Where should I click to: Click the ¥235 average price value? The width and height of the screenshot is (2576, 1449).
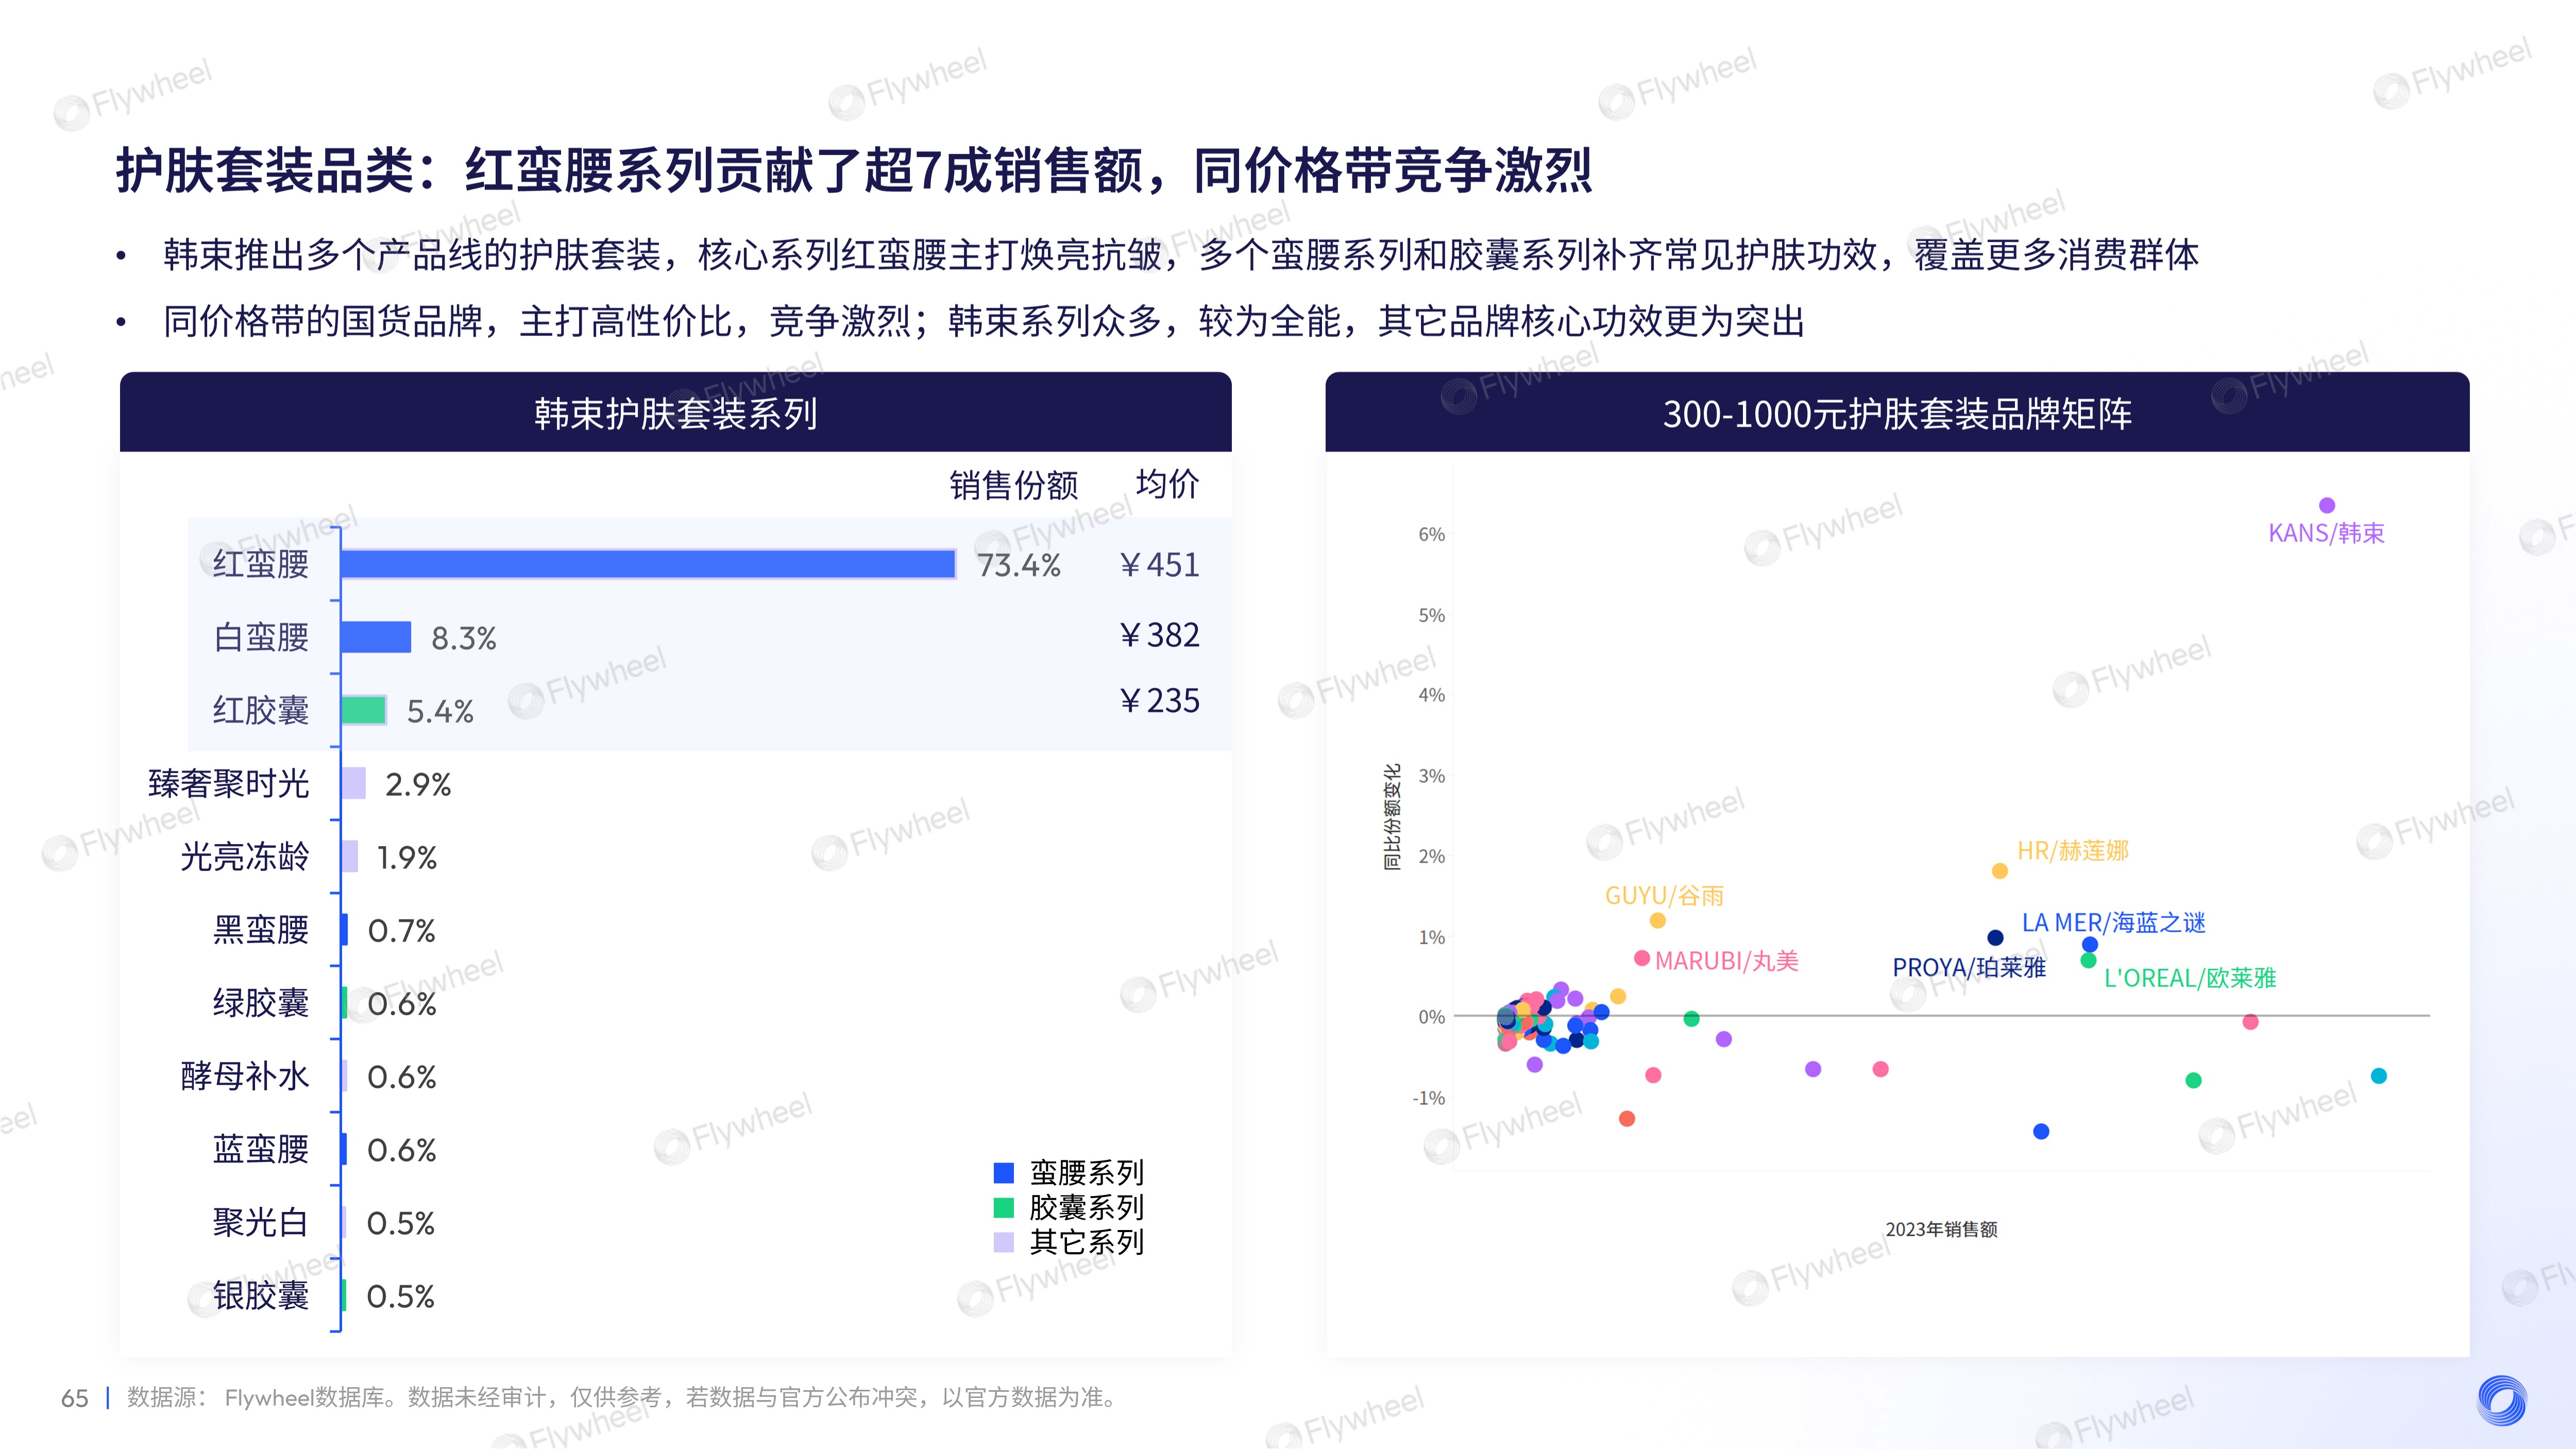(x=1159, y=701)
